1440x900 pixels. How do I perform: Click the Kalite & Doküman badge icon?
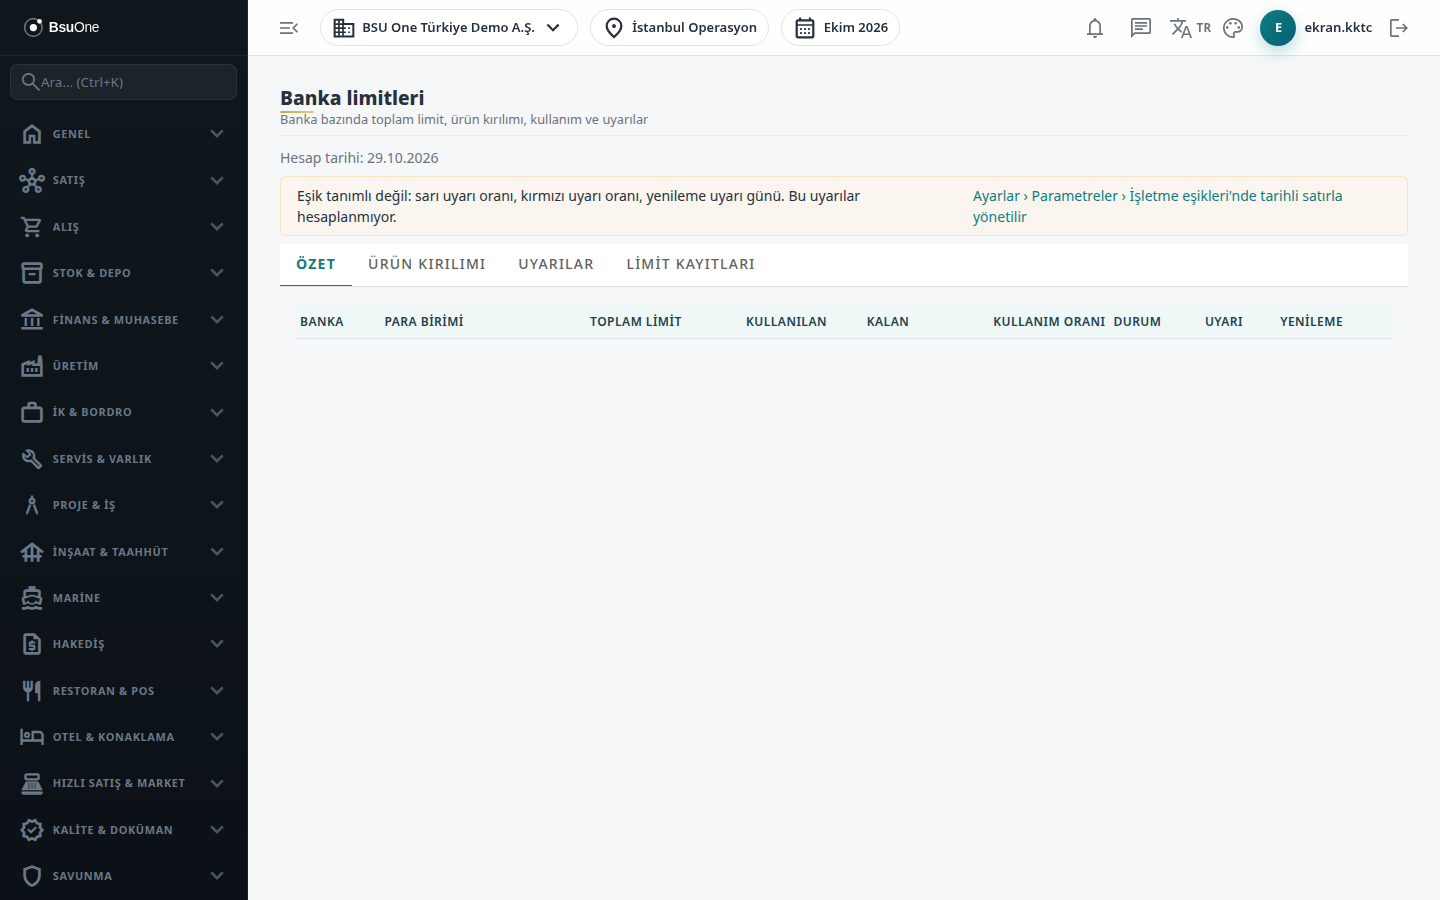[x=32, y=830]
